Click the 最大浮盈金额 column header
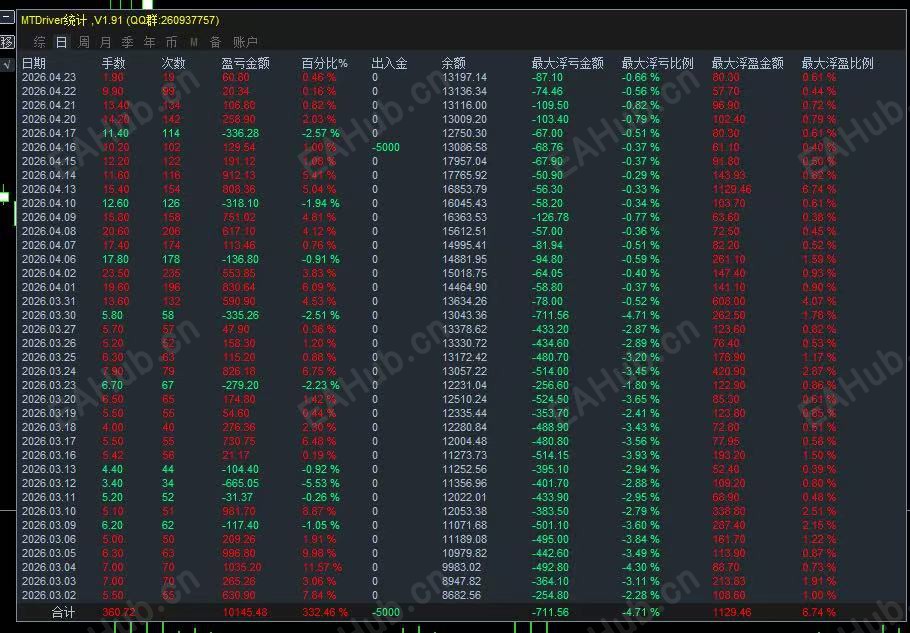The height and width of the screenshot is (633, 910). pos(748,63)
